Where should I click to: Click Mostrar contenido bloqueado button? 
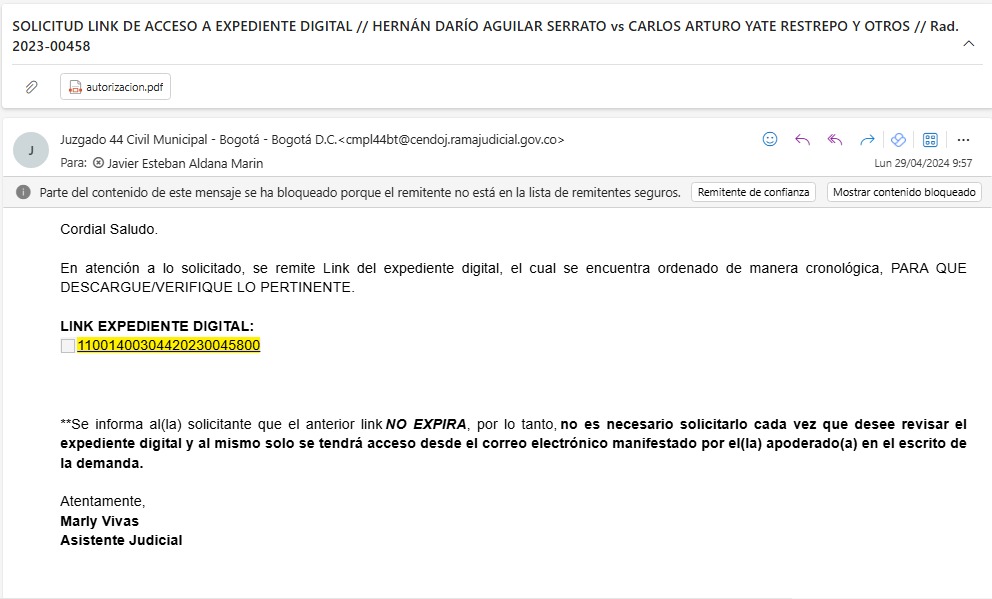[x=904, y=192]
